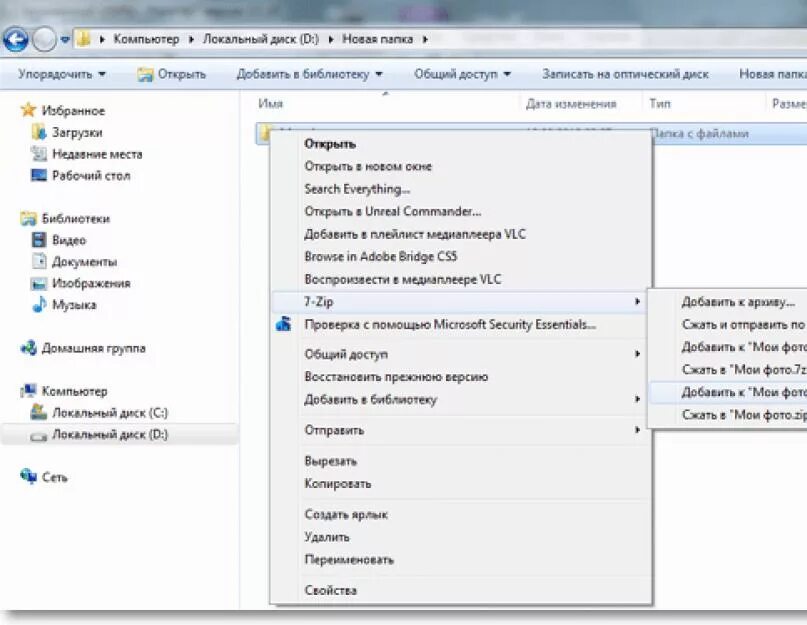Screen dimensions: 807x625
Task: Click the Загрузки folder icon
Action: pyautogui.click(x=39, y=132)
